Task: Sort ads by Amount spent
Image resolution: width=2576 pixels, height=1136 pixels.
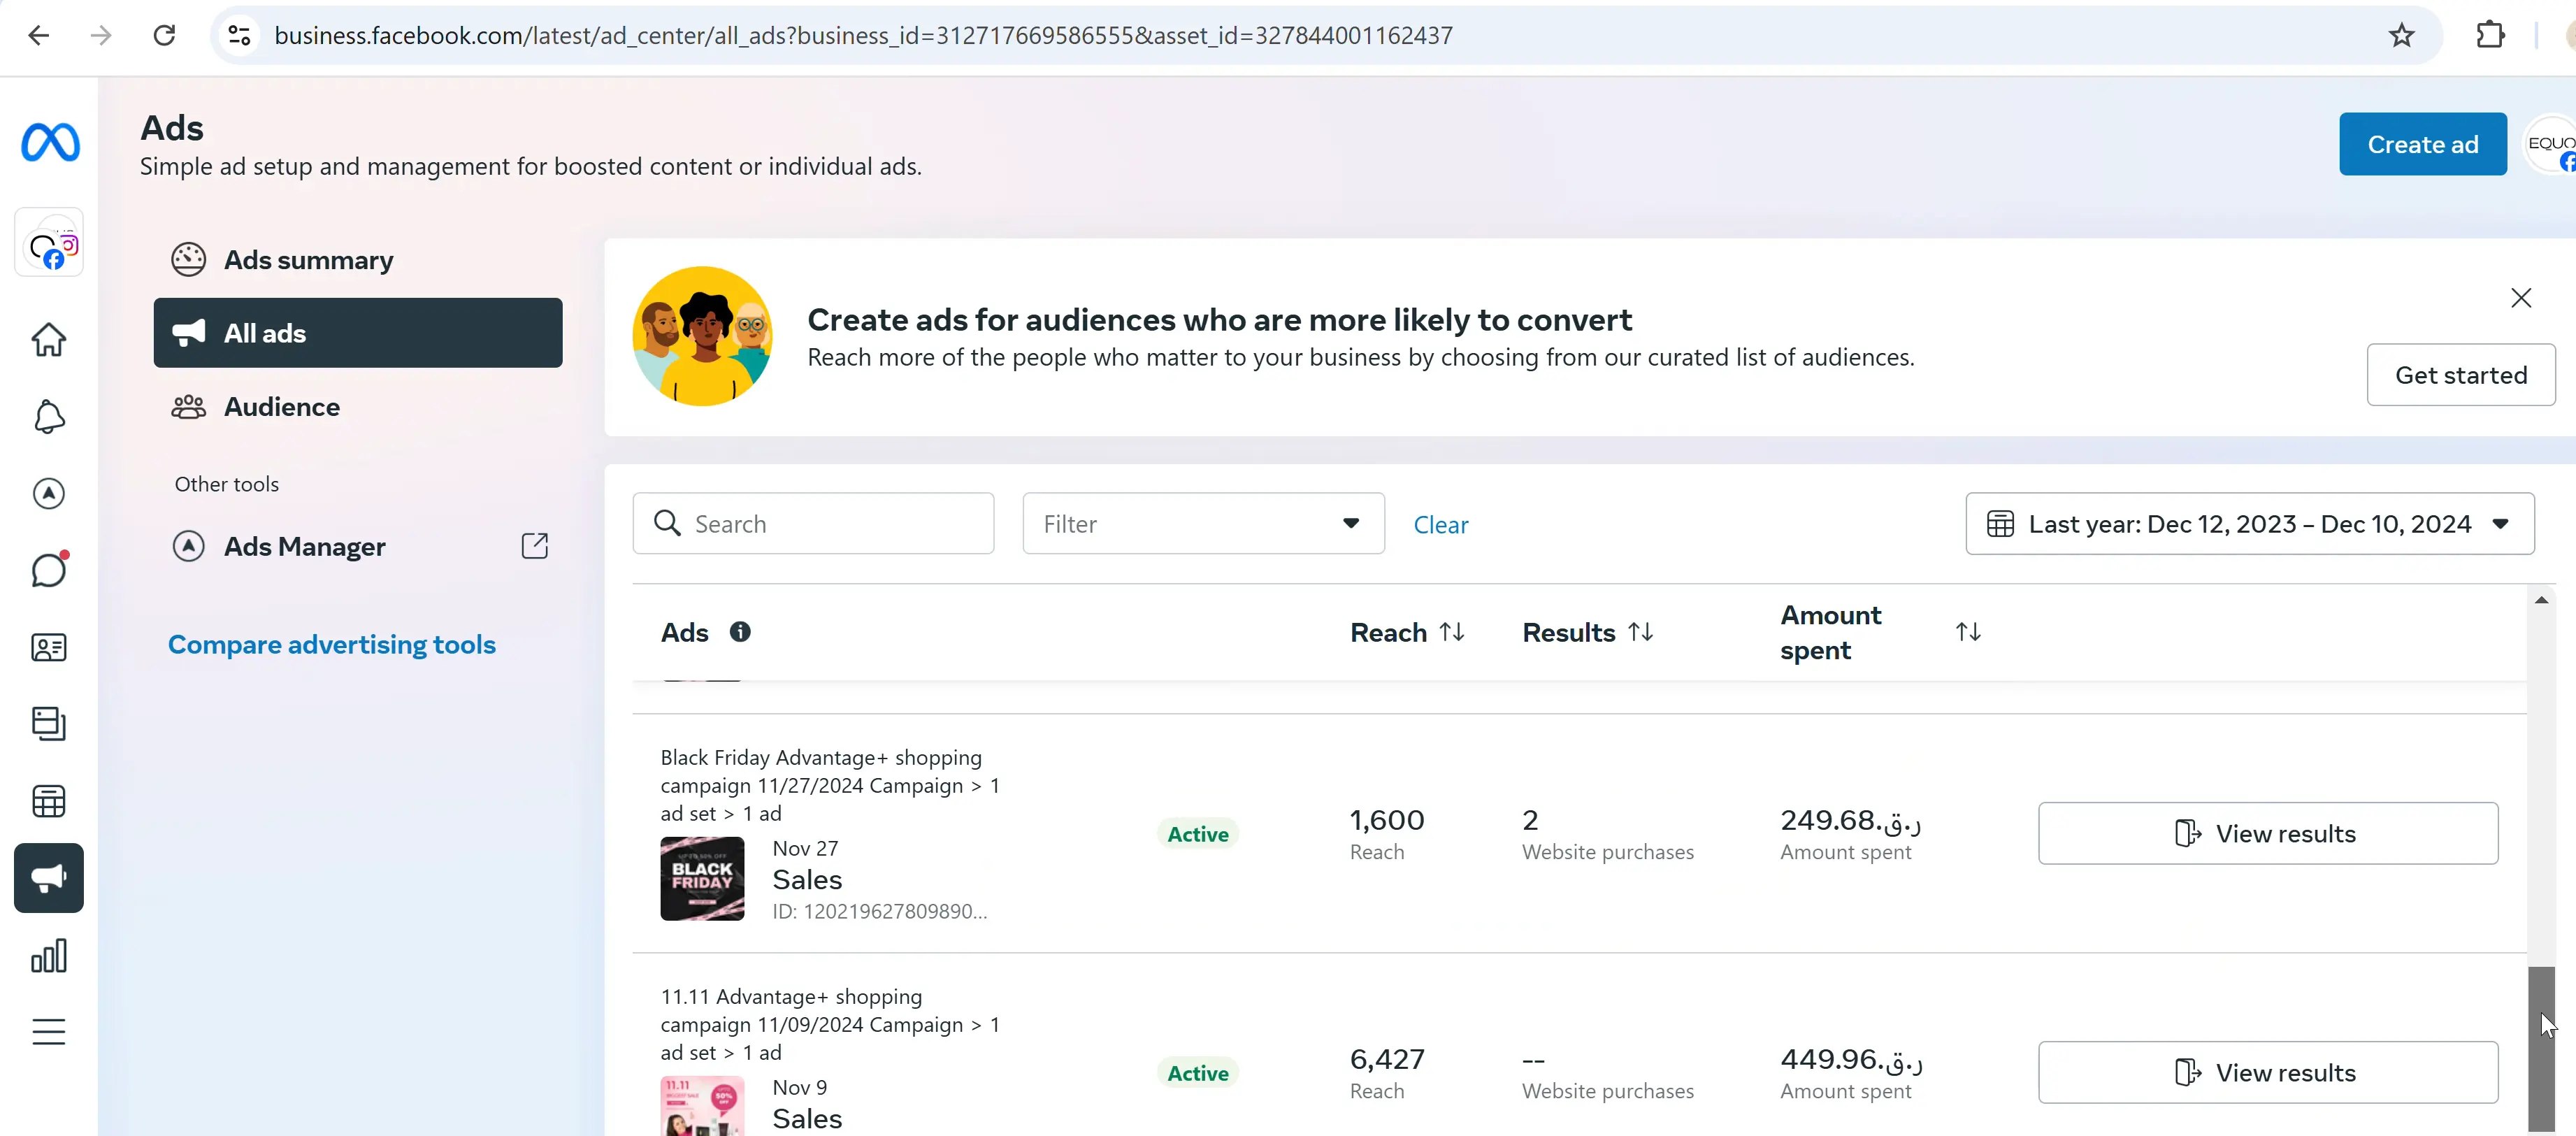Action: [1967, 632]
